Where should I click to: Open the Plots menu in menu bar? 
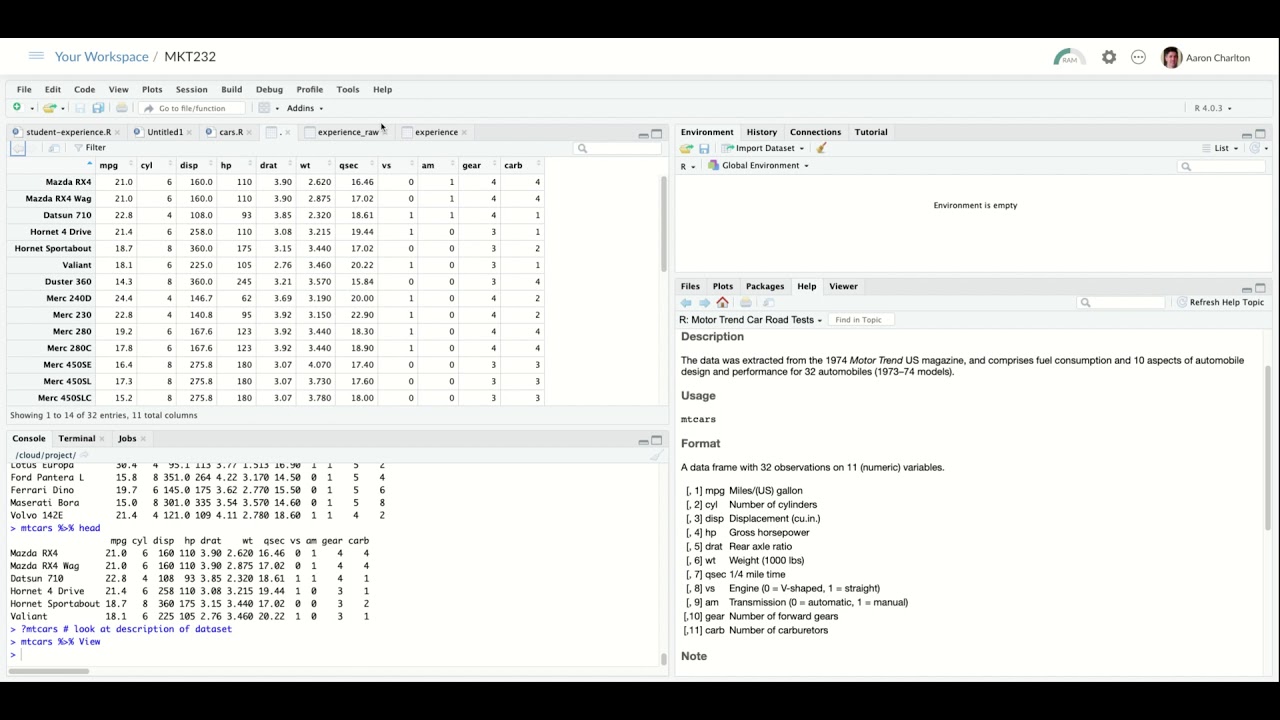[x=152, y=90]
